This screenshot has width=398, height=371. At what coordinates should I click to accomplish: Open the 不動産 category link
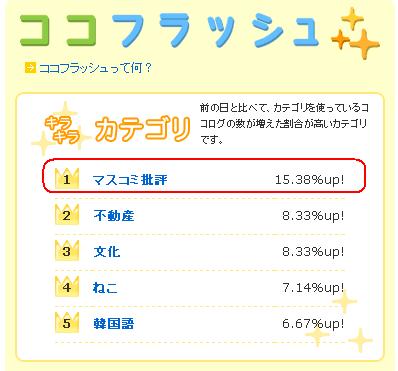(114, 216)
